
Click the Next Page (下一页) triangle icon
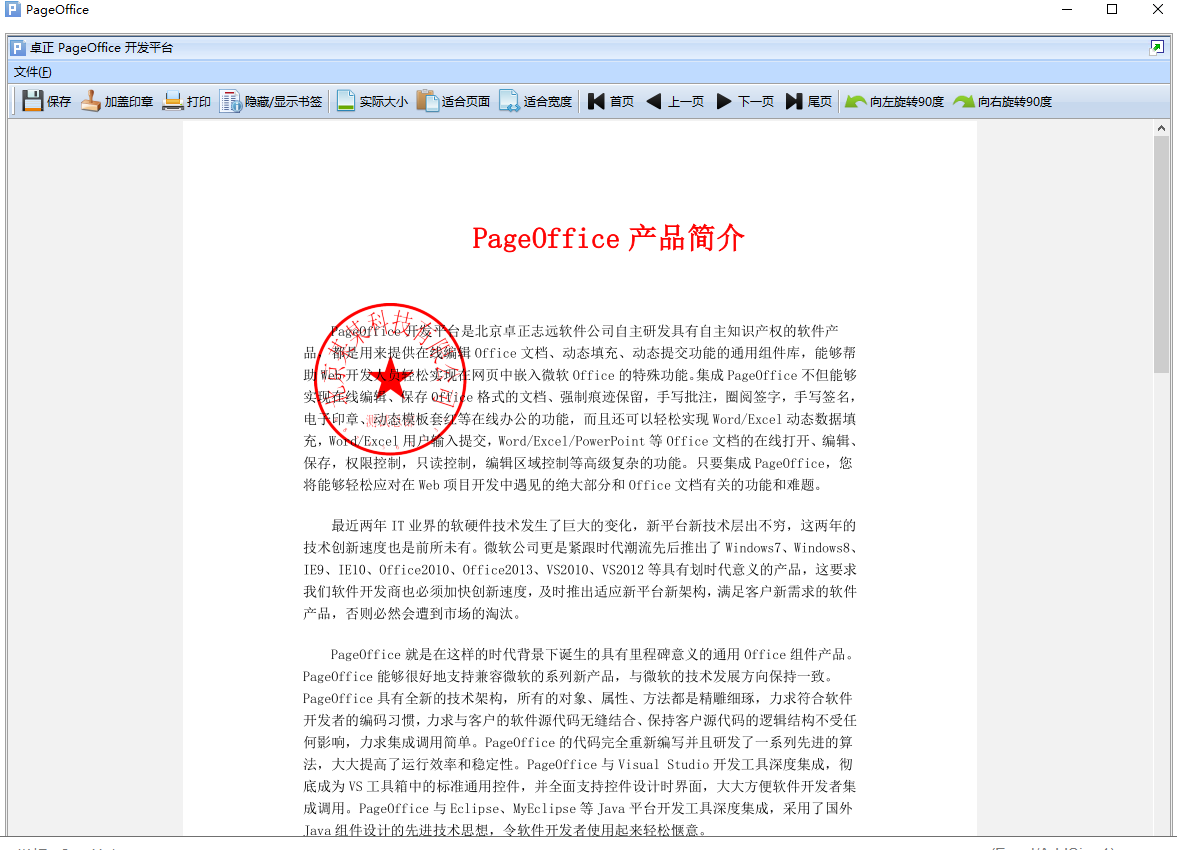coord(724,101)
